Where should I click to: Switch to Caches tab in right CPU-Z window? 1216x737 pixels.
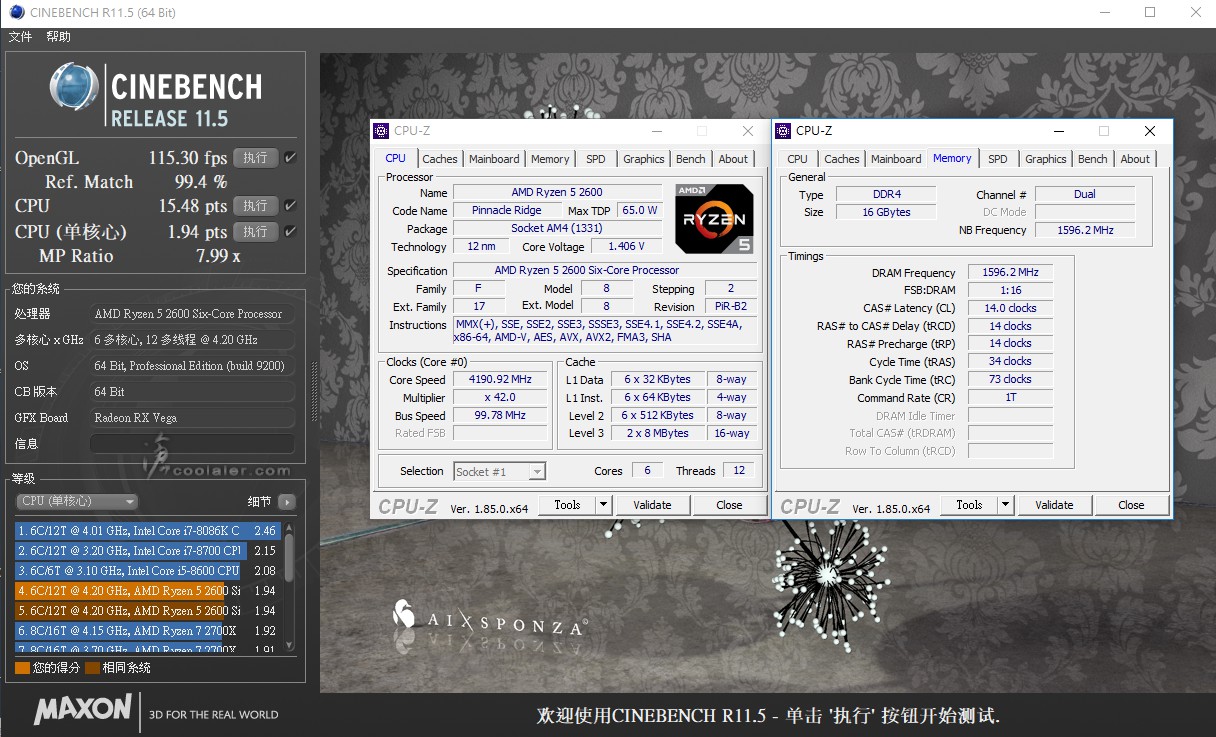[841, 159]
